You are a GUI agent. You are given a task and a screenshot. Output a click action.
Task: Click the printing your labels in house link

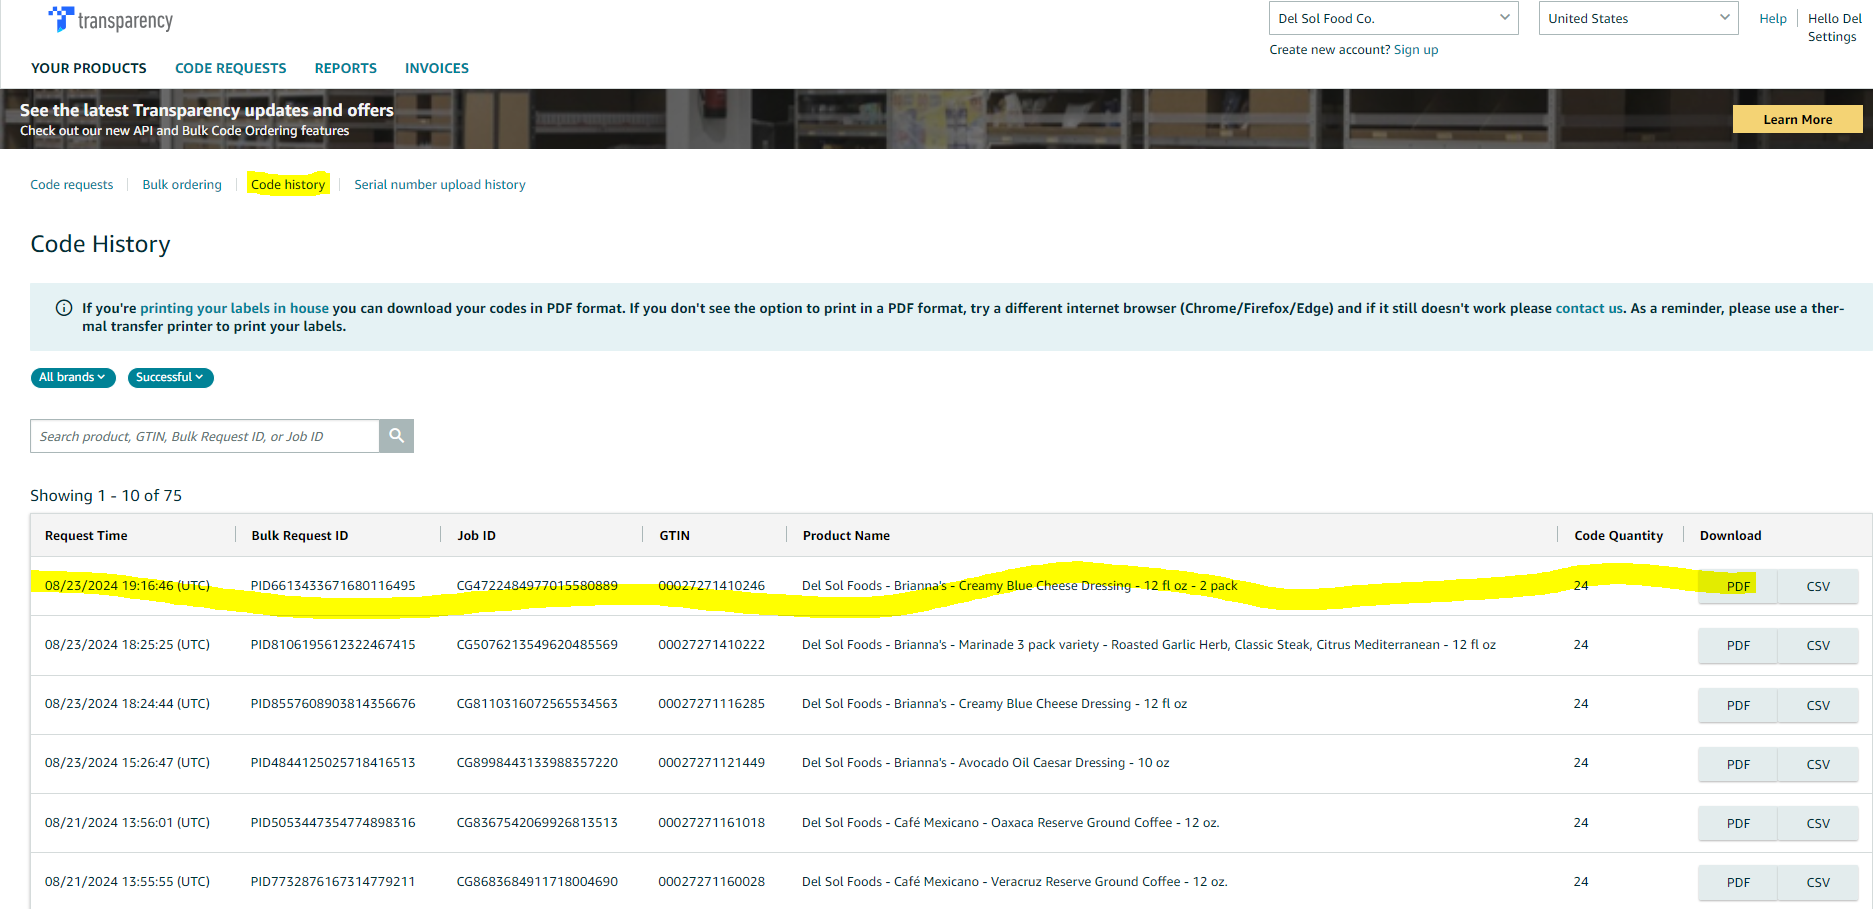234,308
